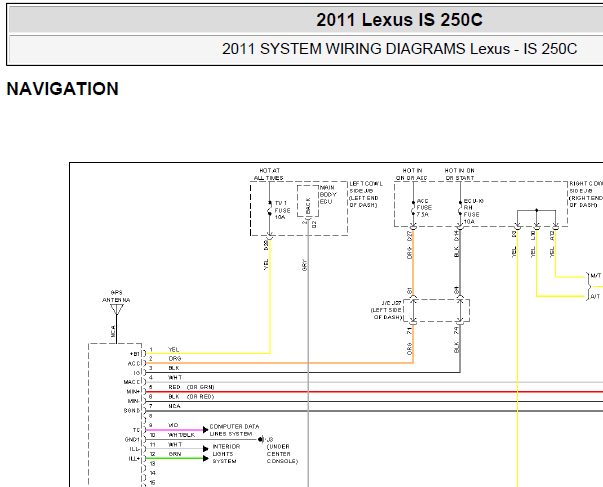Click the "2011 Lexus IS 250C" title
The height and width of the screenshot is (487, 603).
pos(399,20)
